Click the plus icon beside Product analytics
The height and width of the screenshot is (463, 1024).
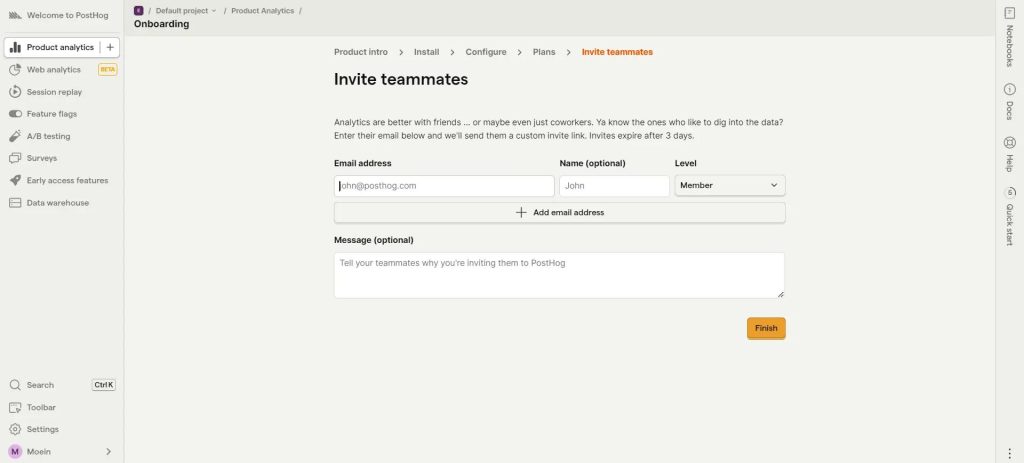pyautogui.click(x=110, y=47)
